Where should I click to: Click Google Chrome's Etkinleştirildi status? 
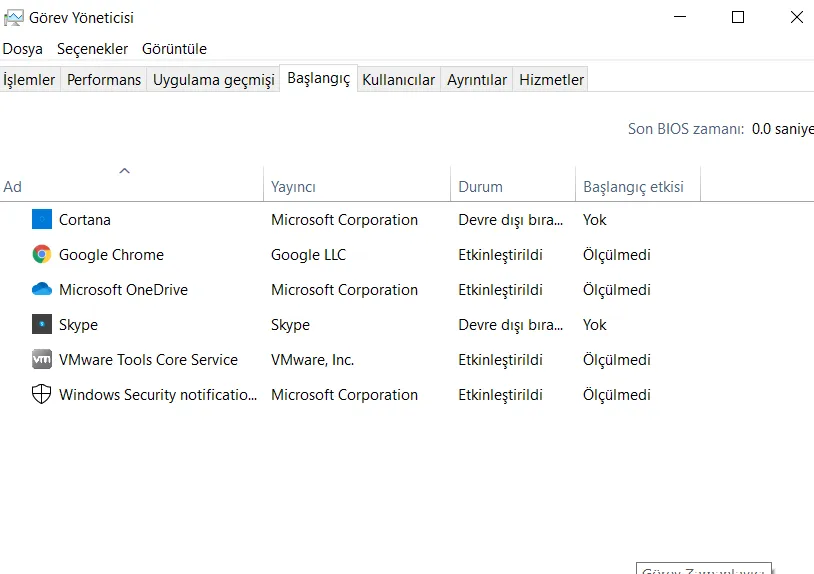pos(500,255)
